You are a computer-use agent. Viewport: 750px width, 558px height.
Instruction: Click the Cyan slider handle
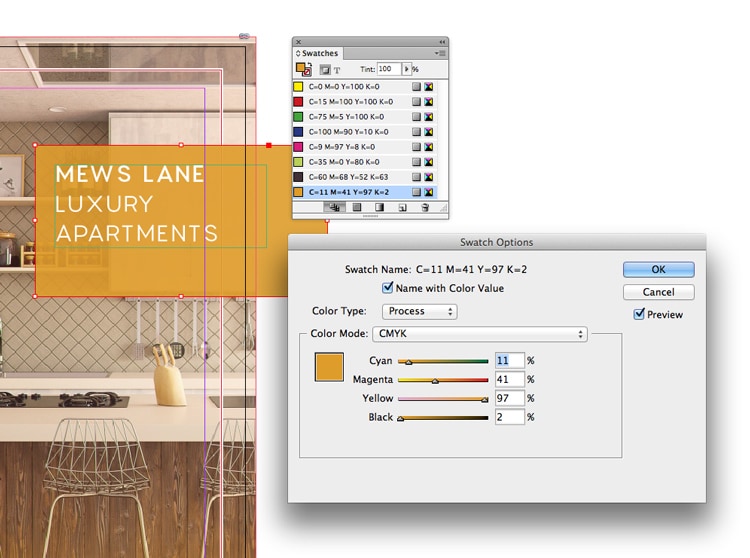pos(408,362)
